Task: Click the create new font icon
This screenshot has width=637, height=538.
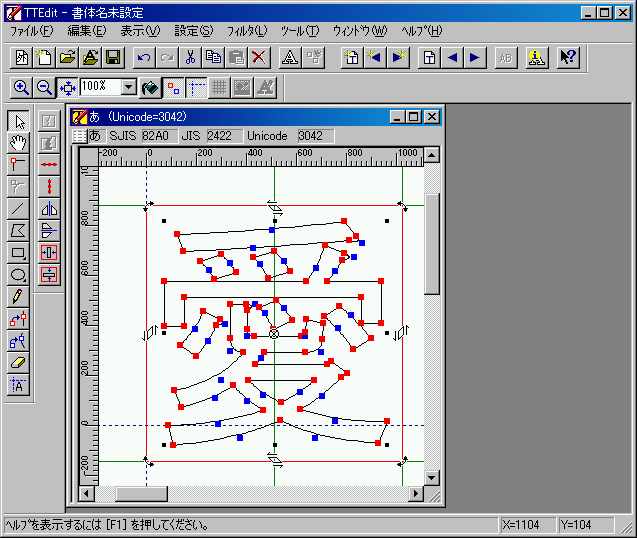Action: point(21,57)
